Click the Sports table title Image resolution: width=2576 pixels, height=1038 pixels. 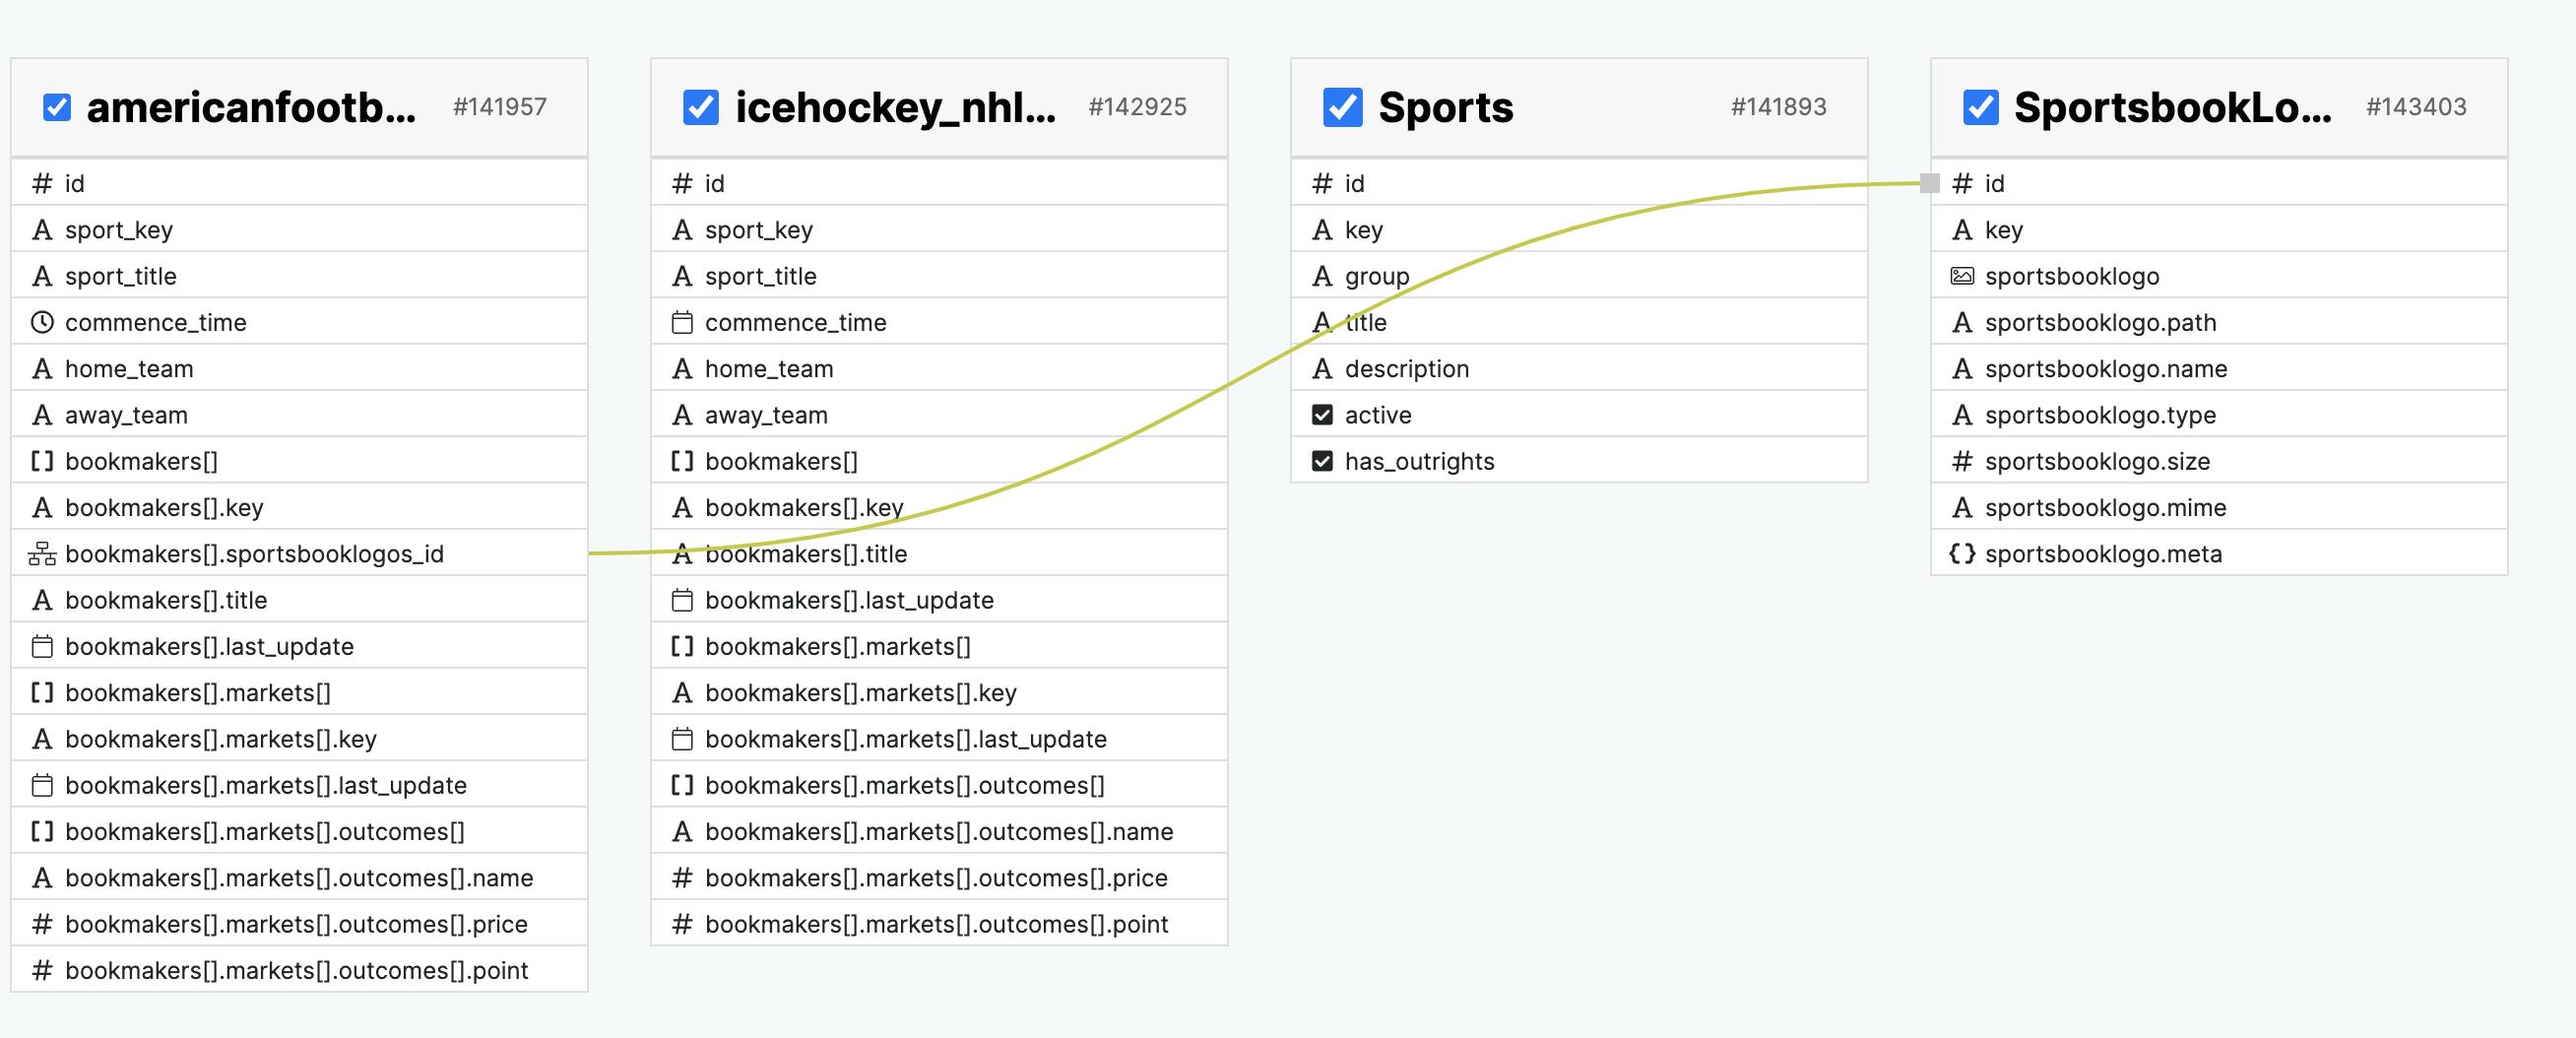[1445, 107]
